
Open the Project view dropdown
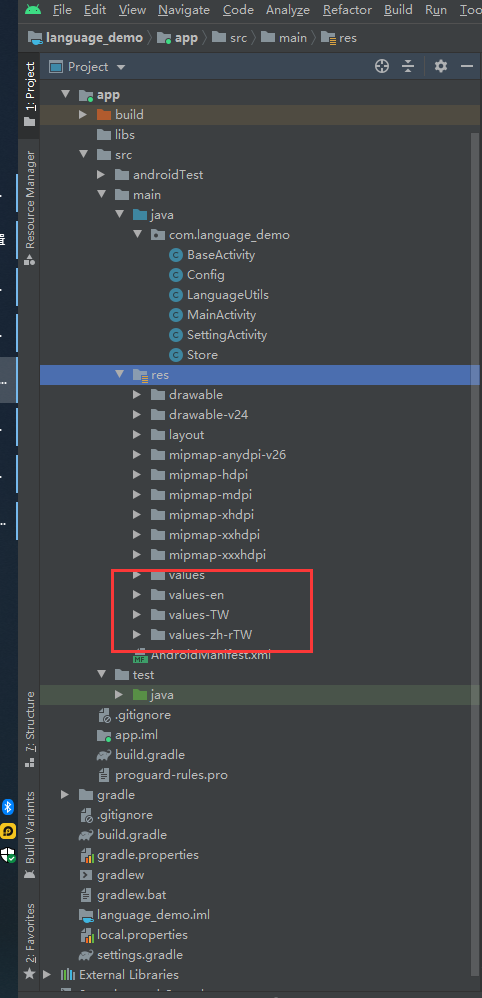pyautogui.click(x=87, y=67)
